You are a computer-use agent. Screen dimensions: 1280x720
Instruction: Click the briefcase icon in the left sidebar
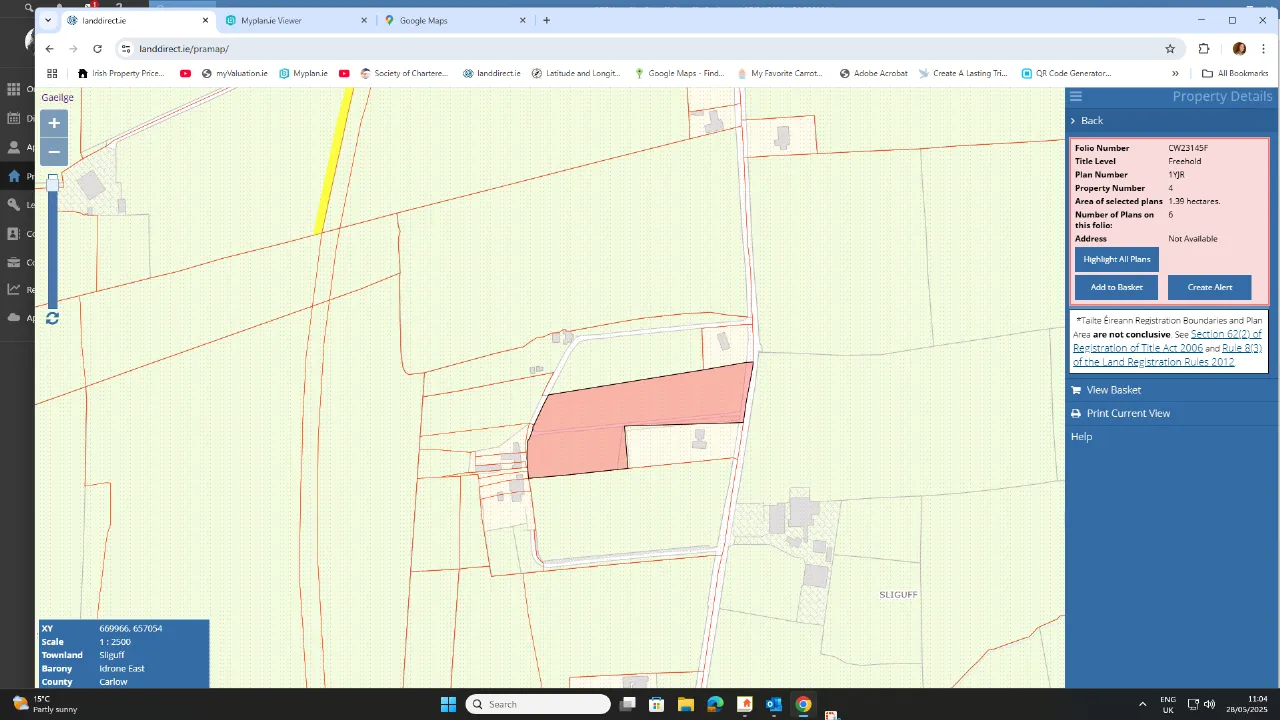coord(13,263)
